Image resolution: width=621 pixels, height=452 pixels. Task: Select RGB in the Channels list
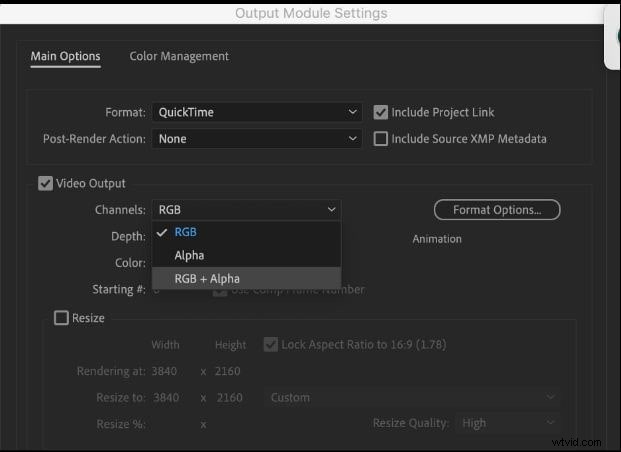[x=246, y=232]
